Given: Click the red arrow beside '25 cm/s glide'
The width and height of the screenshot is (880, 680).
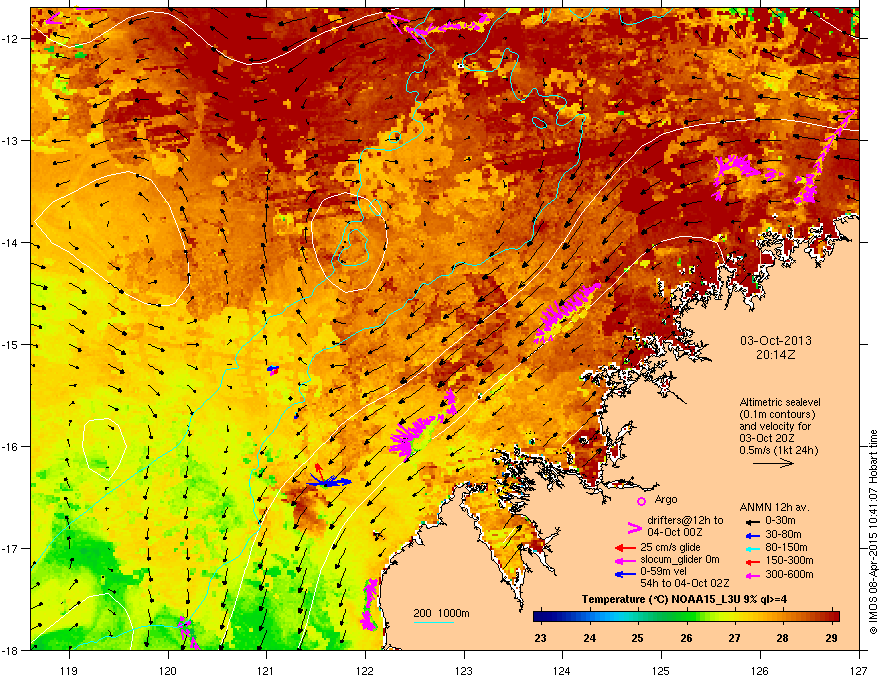Looking at the screenshot, I should pyautogui.click(x=626, y=548).
